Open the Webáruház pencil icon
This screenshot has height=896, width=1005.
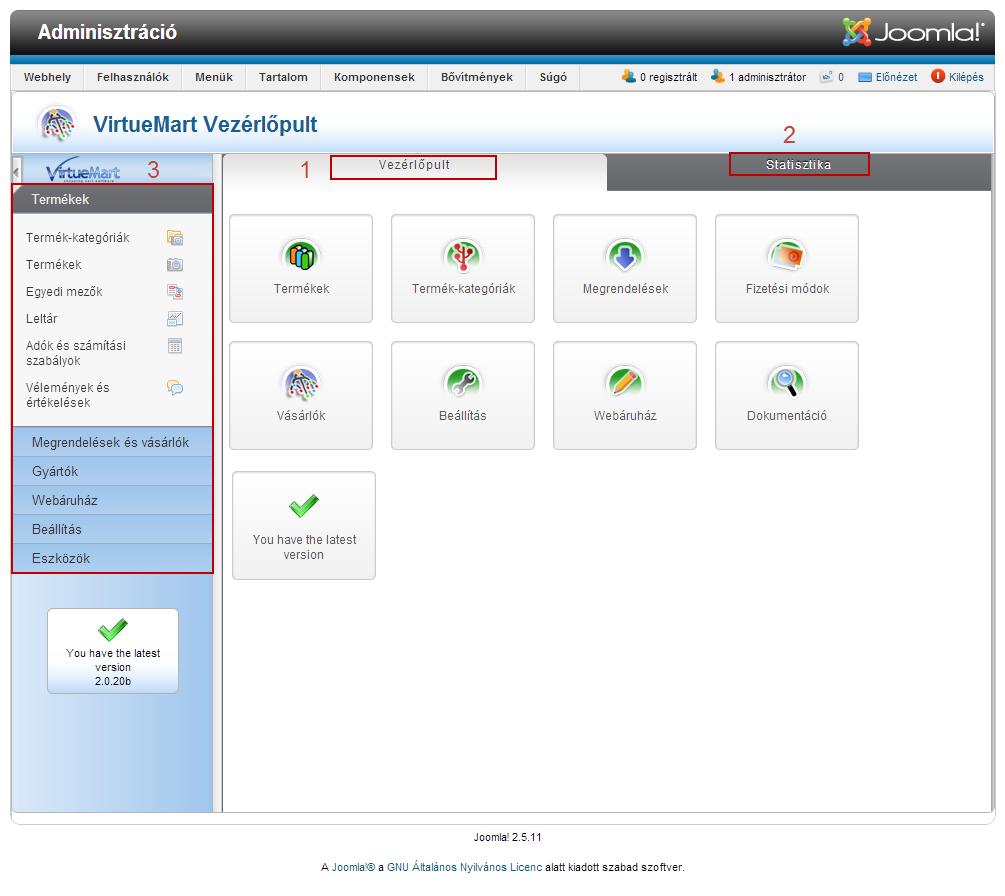click(625, 383)
